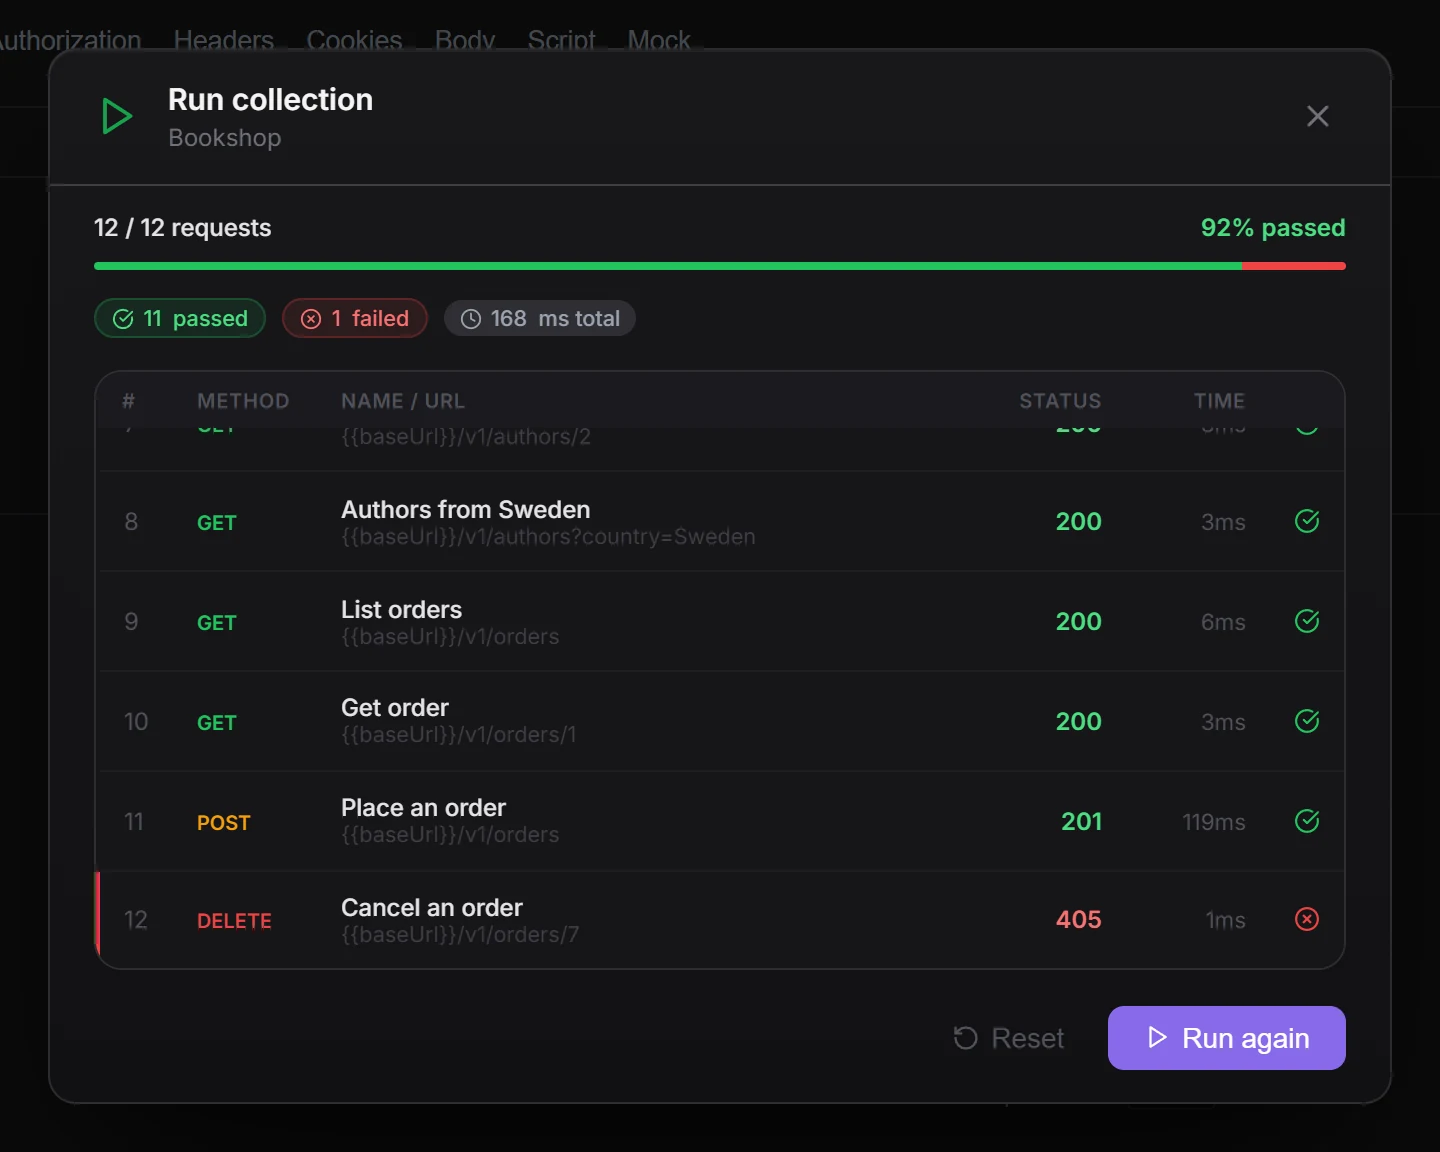Click the check icon in the 11 passed badge

click(x=123, y=319)
